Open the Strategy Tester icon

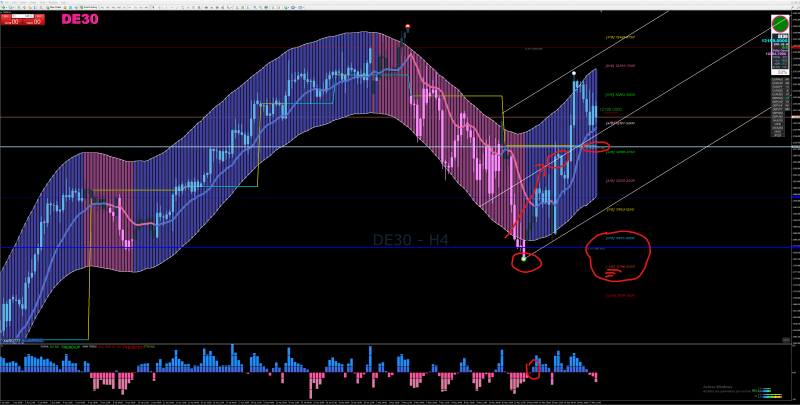coord(41,7)
